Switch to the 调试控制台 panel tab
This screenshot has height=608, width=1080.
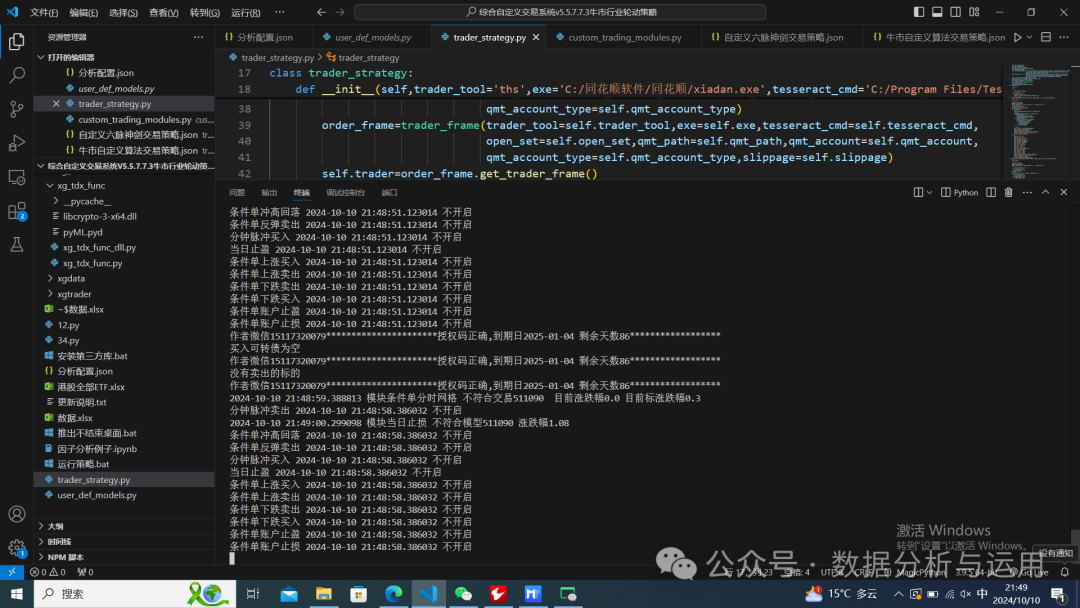(345, 193)
